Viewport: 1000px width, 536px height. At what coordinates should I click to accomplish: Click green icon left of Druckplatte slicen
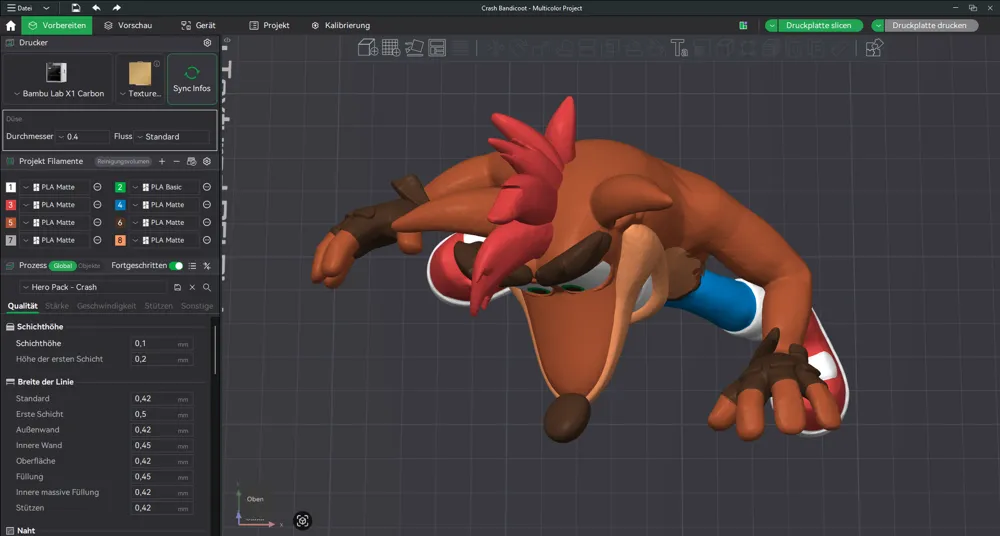coord(743,26)
